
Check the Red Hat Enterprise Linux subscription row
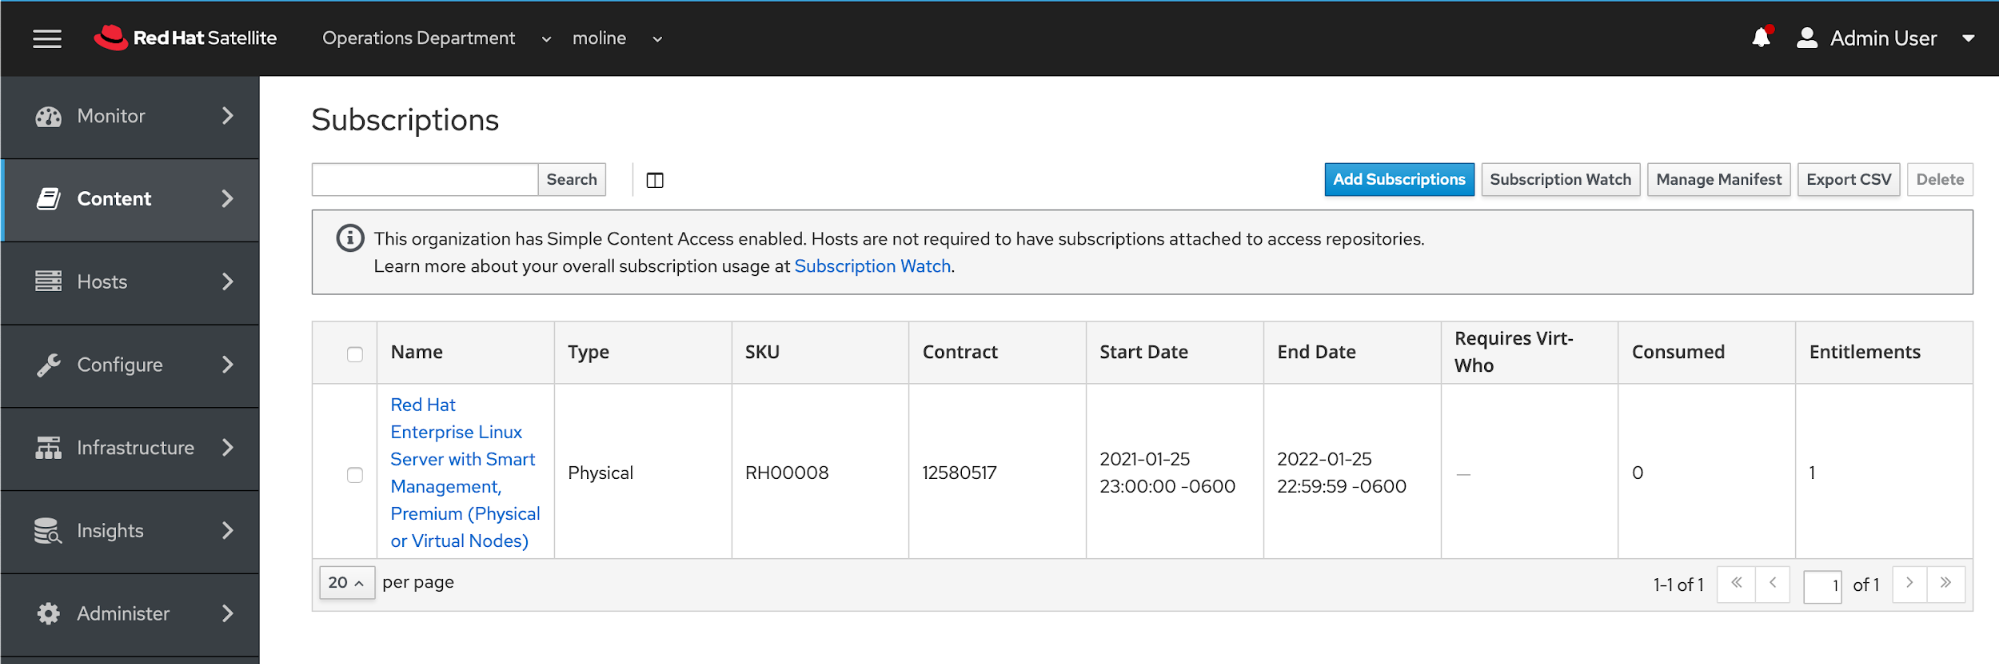(x=355, y=474)
